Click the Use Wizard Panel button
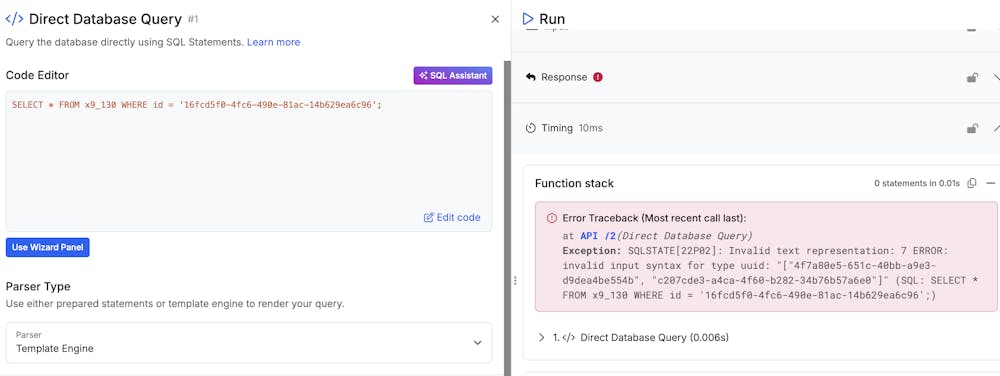Screen dimensions: 1000x376 48,247
